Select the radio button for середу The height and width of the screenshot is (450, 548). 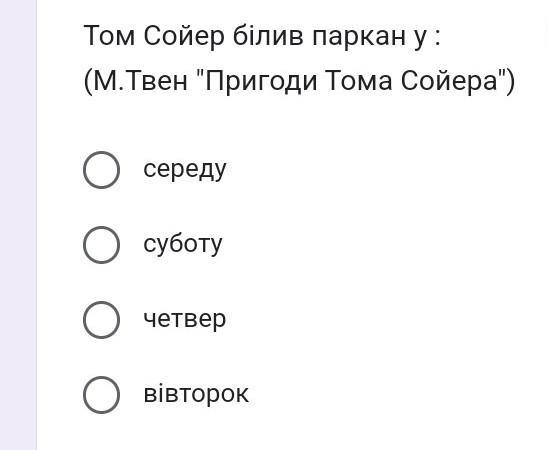101,170
